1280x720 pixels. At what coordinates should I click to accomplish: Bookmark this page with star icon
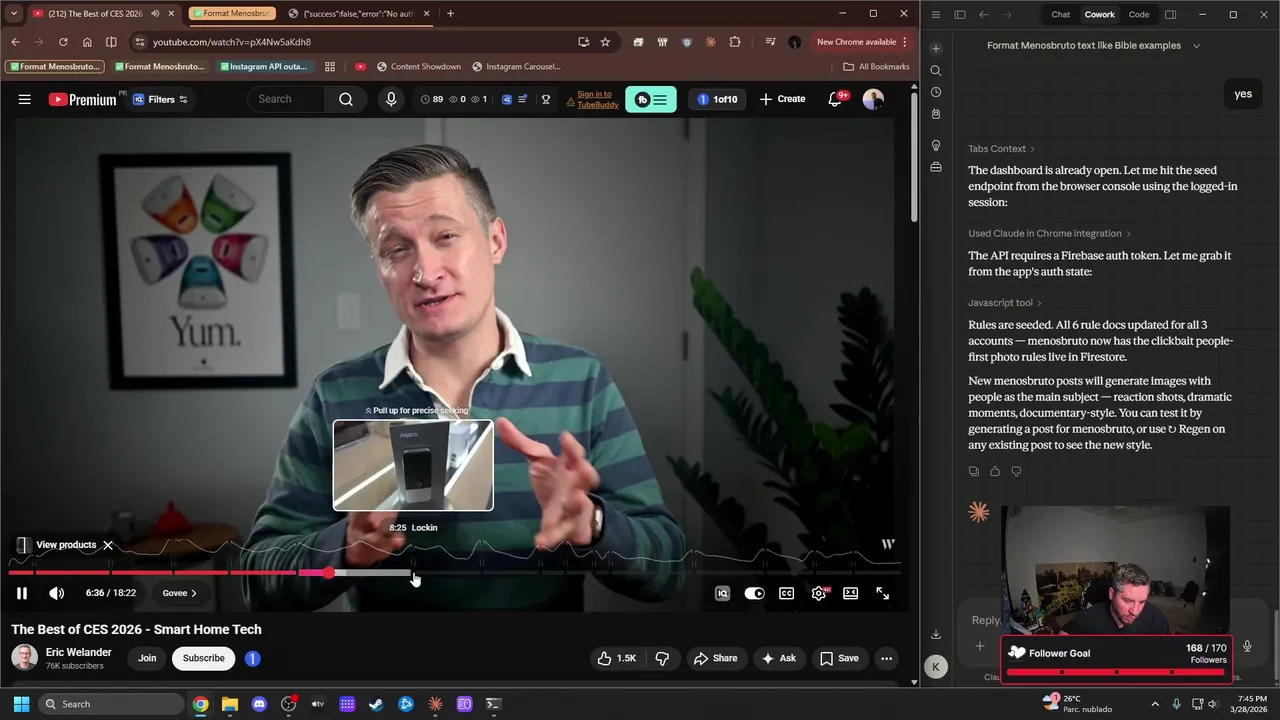click(x=605, y=42)
